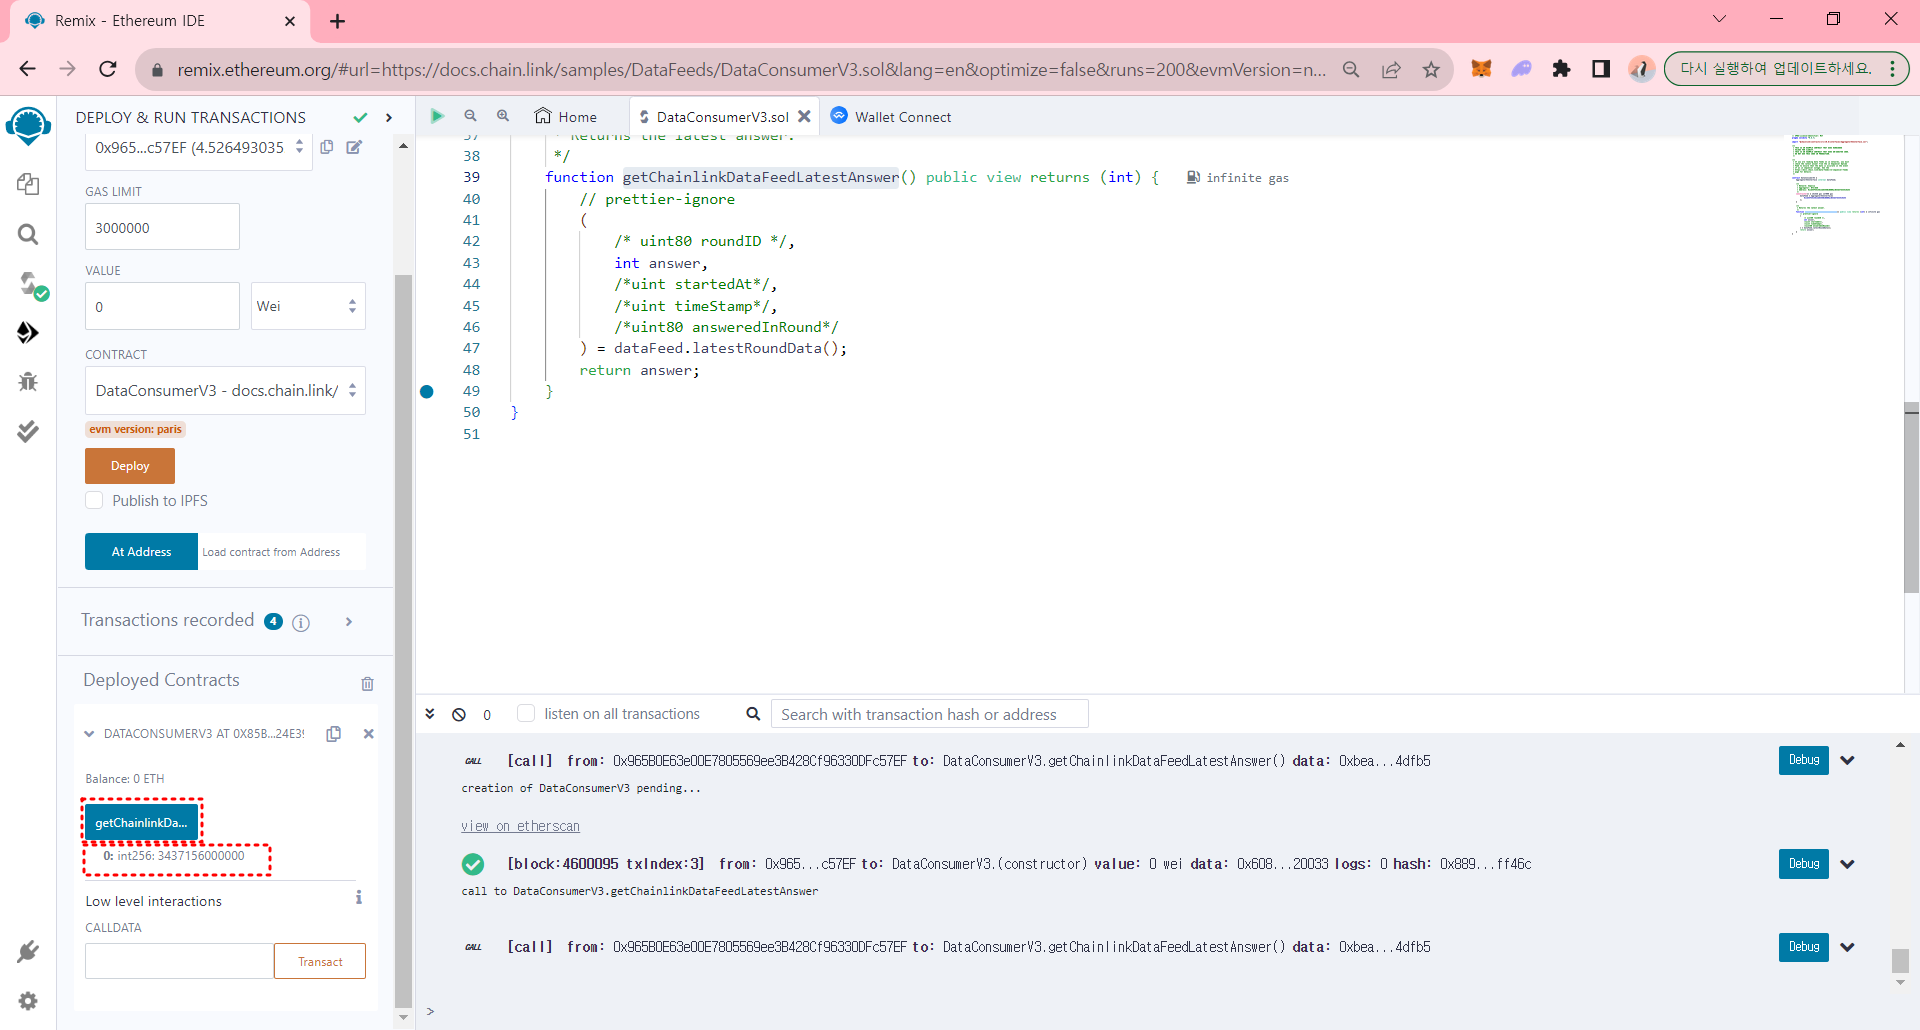The width and height of the screenshot is (1920, 1030).
Task: Enable listen on all transactions
Action: tap(526, 713)
